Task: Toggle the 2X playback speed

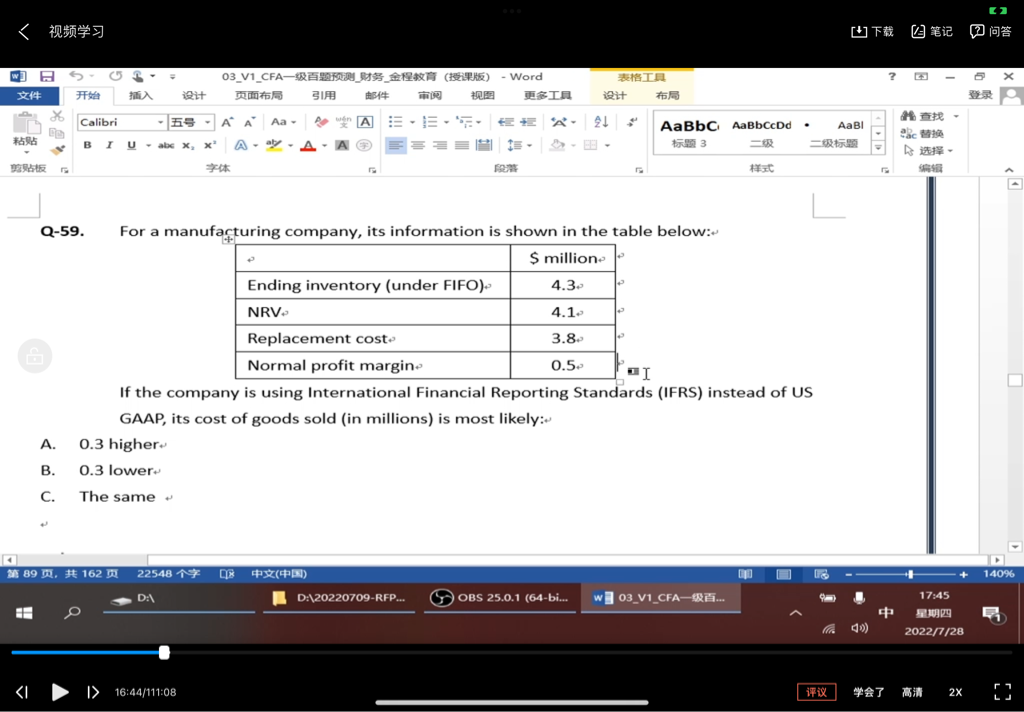Action: 955,692
